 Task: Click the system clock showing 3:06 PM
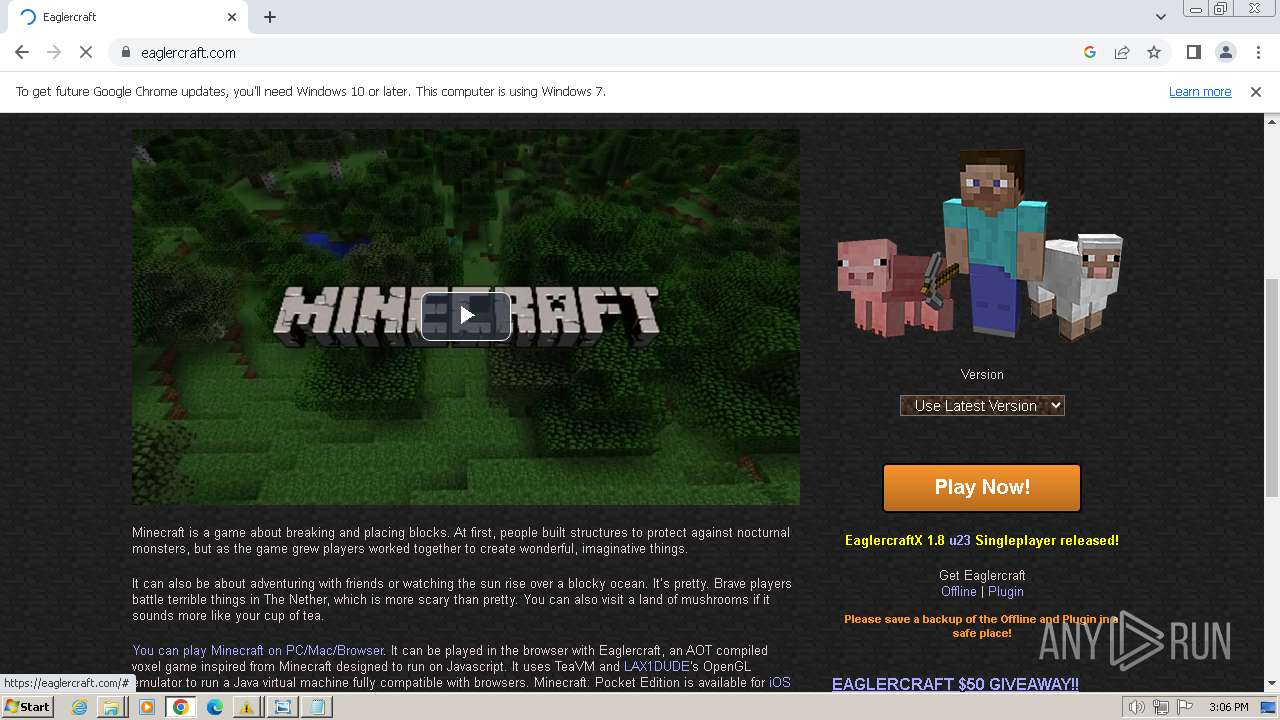pos(1228,707)
